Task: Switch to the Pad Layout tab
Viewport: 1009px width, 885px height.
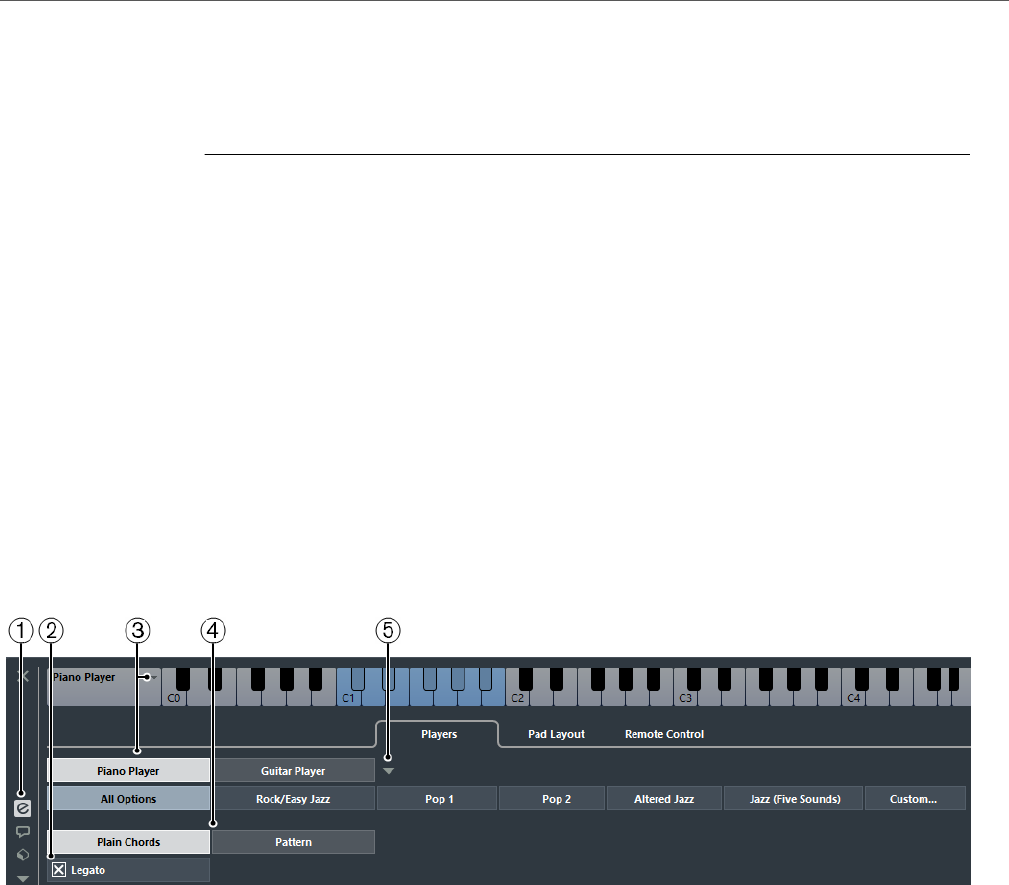Action: [x=557, y=734]
